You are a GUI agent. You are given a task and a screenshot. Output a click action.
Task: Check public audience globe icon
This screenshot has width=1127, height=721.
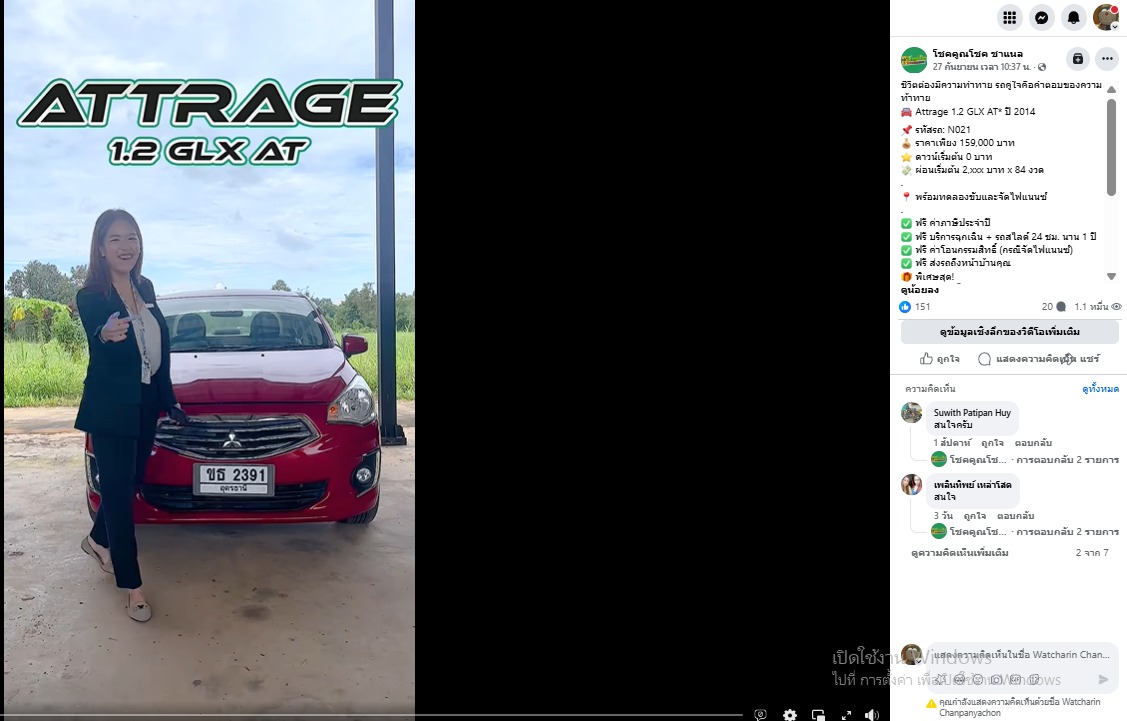tap(1042, 67)
